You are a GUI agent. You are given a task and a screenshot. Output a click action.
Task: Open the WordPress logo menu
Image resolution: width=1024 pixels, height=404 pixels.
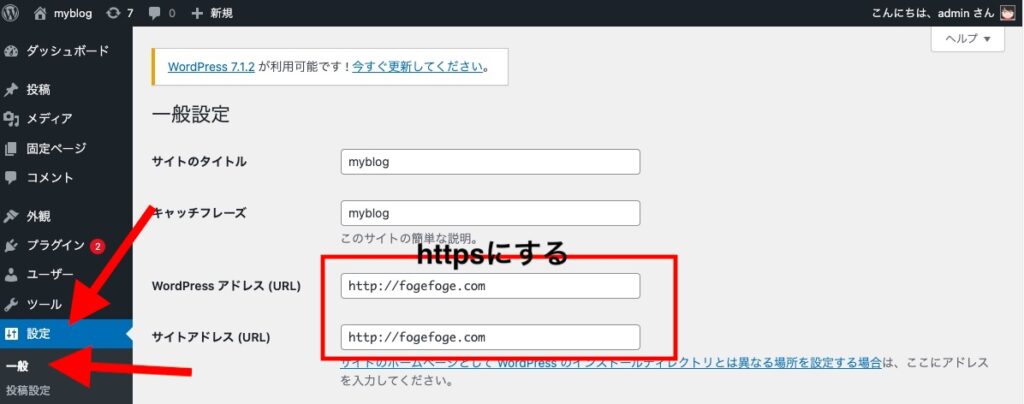click(10, 13)
